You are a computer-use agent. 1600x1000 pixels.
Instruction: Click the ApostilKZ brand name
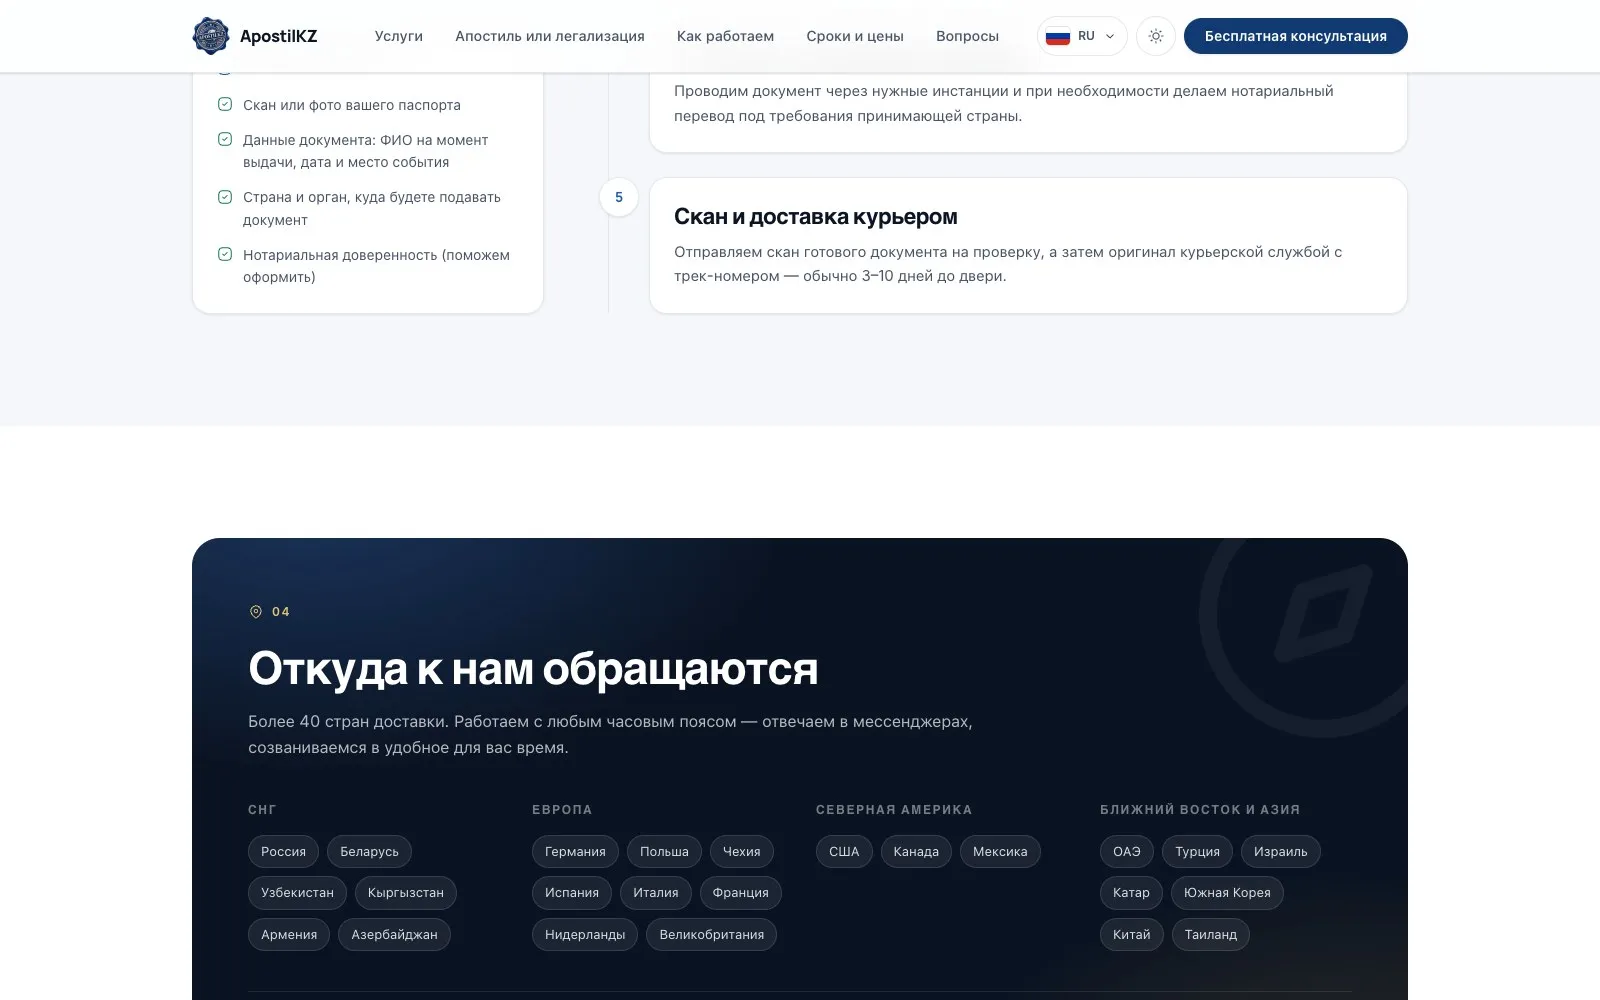278,36
